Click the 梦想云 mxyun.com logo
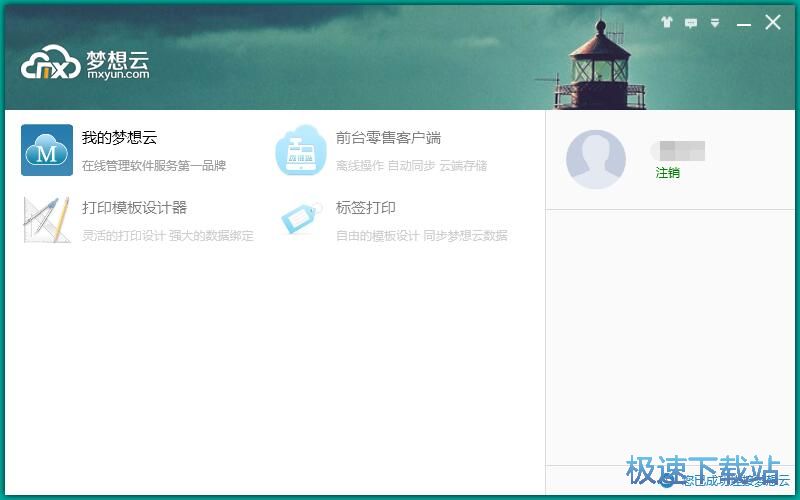This screenshot has width=800, height=500. [x=85, y=63]
